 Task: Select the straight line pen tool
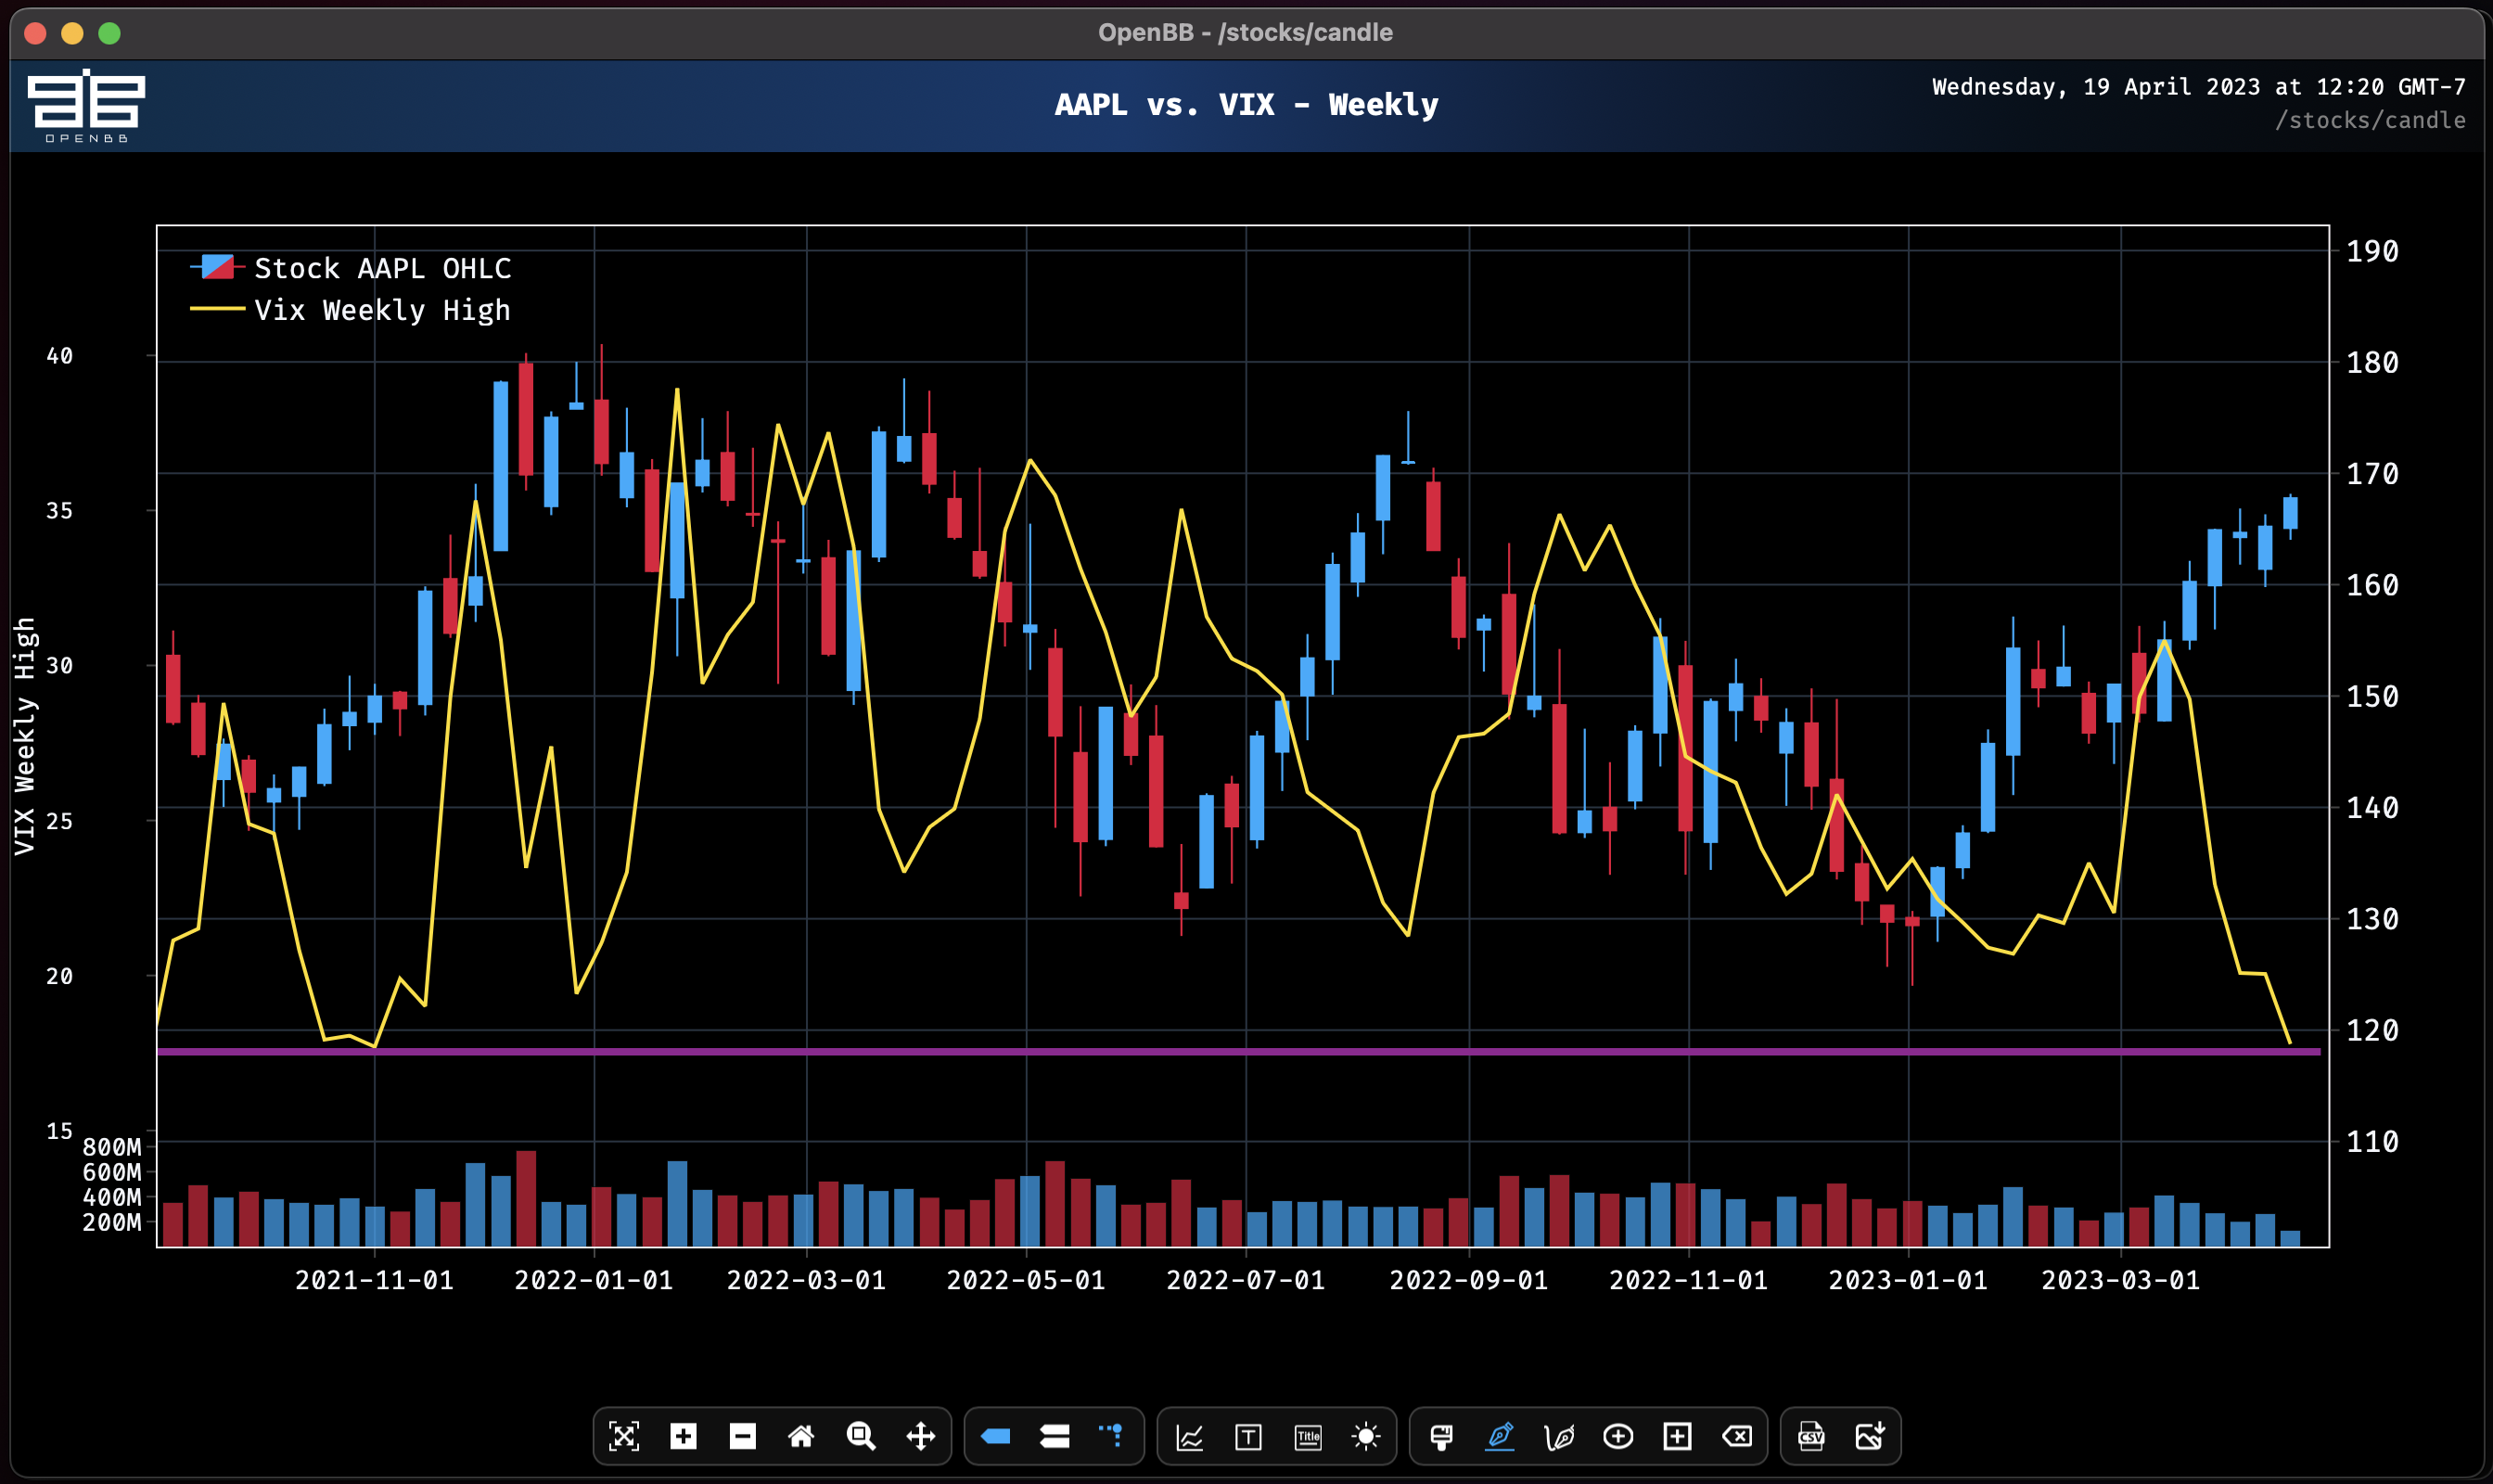pyautogui.click(x=1500, y=1437)
